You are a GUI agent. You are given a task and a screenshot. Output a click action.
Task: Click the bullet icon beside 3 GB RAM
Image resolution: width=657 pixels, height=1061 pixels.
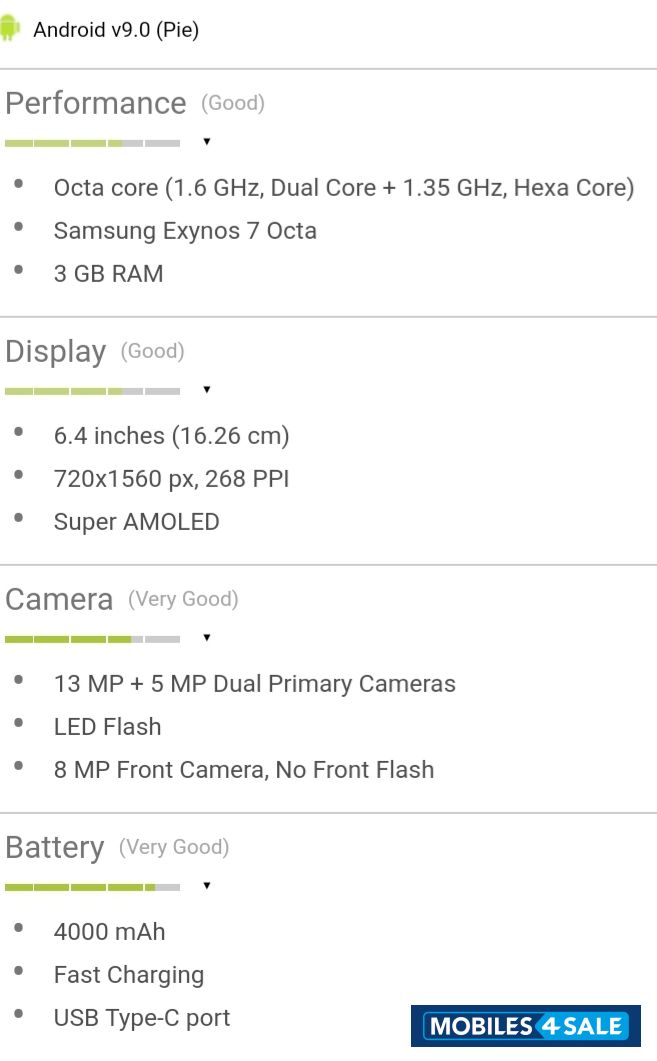coord(19,270)
